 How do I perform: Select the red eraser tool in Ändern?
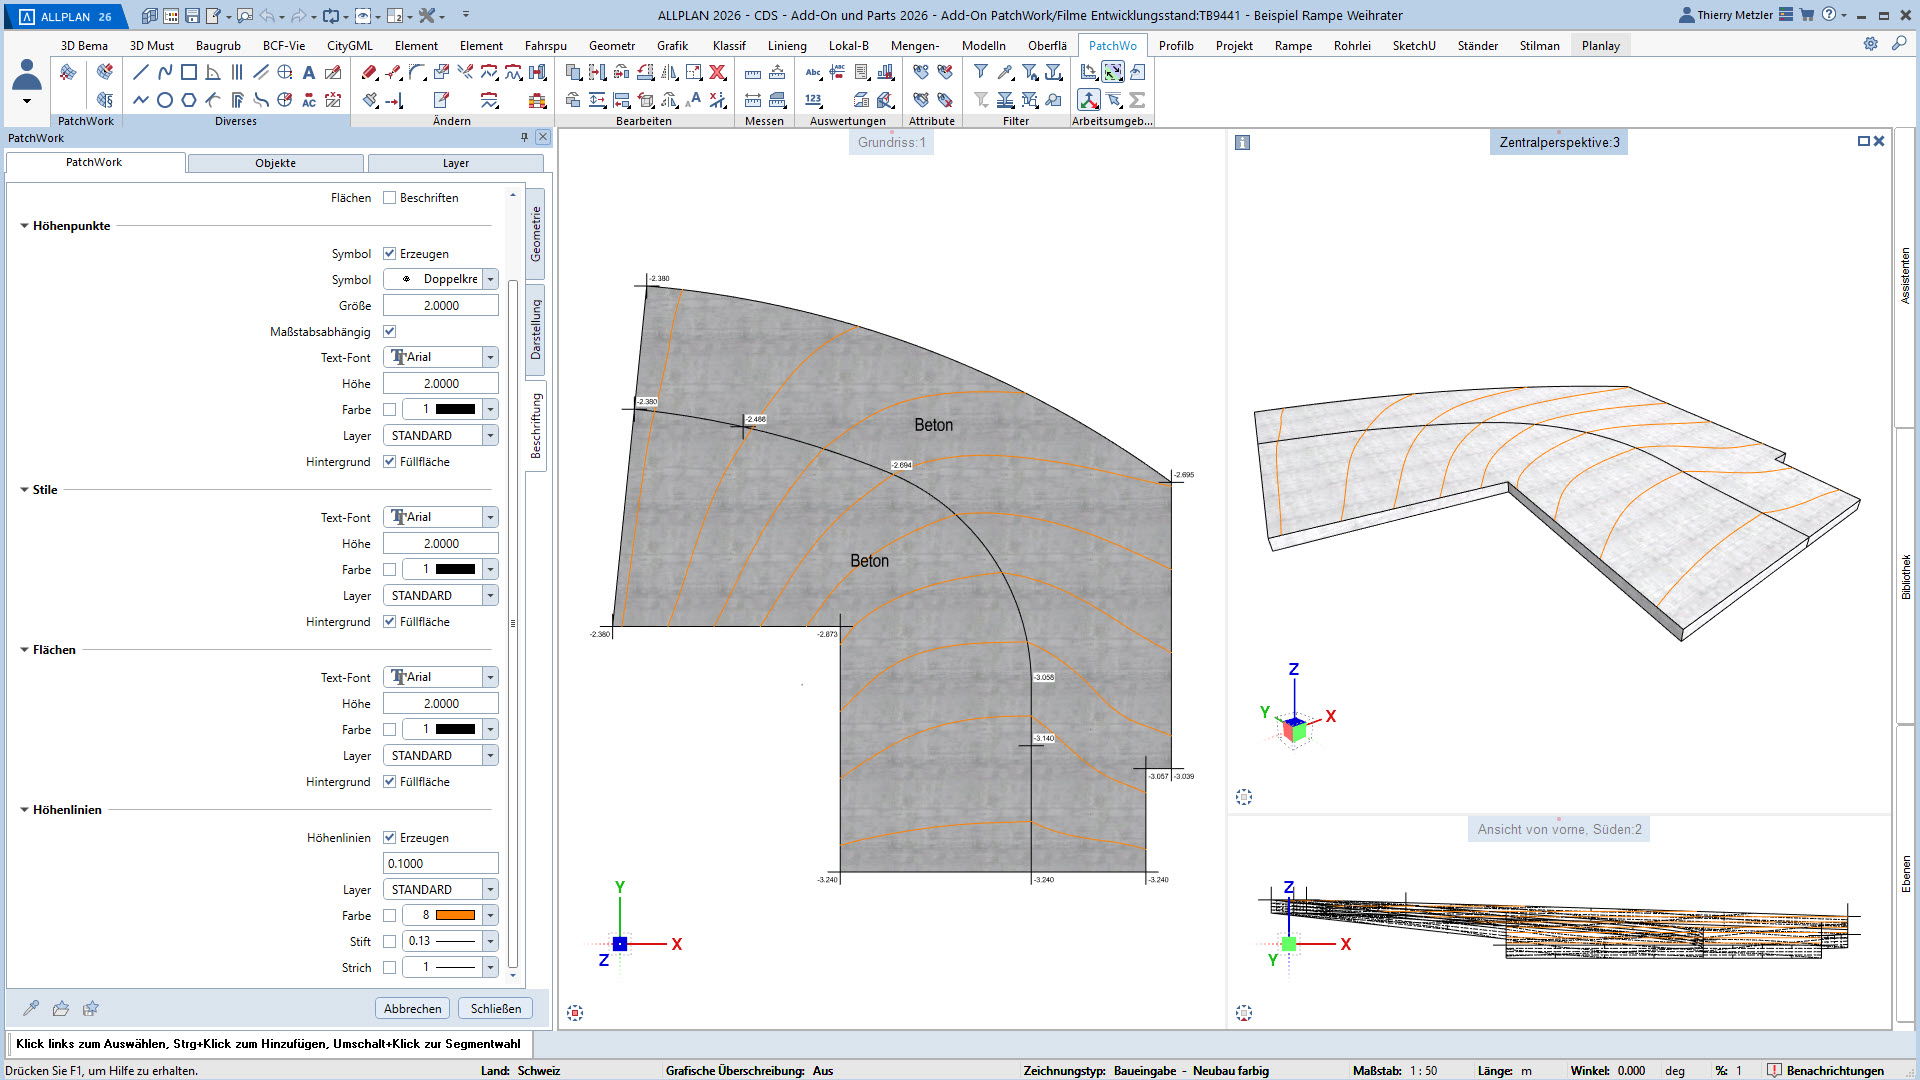pyautogui.click(x=369, y=72)
